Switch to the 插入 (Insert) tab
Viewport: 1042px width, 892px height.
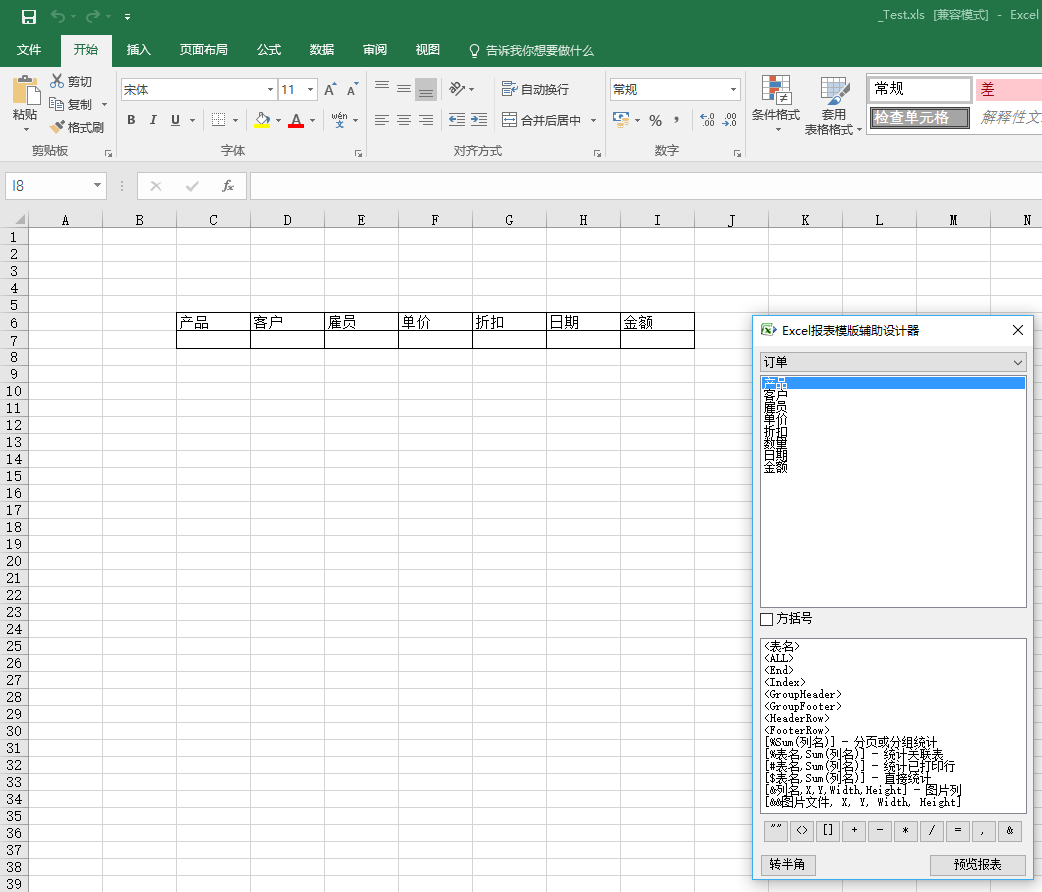point(138,50)
